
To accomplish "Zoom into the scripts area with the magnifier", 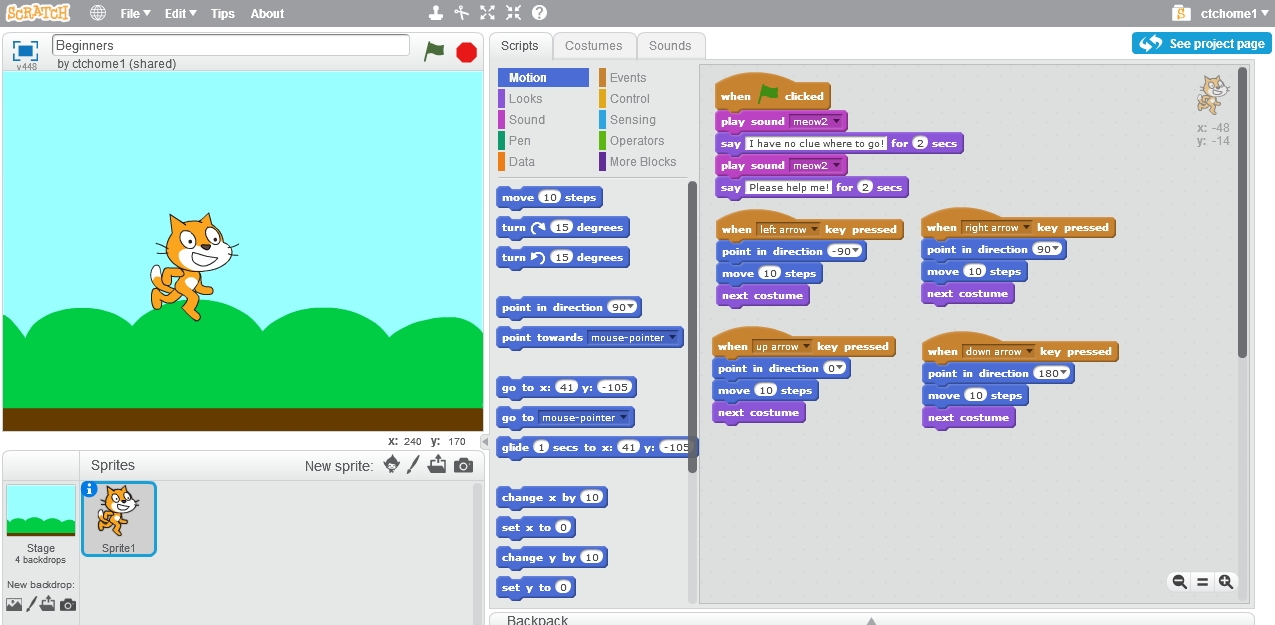I will click(1225, 581).
